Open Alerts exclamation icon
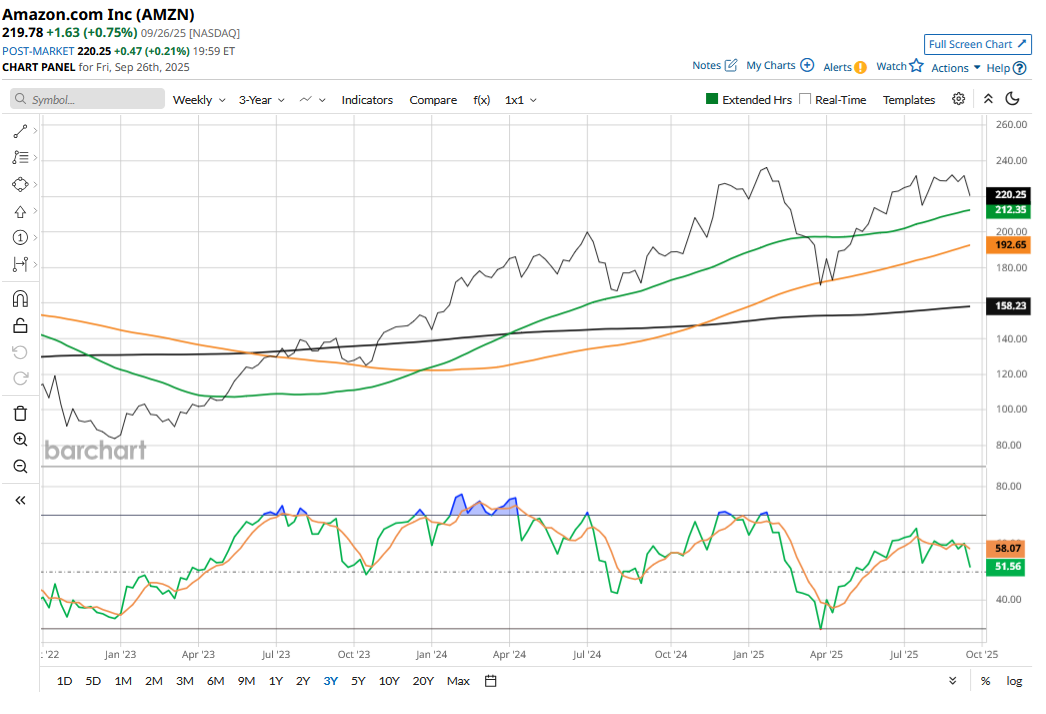Screen dimensions: 1046x714 [861, 67]
